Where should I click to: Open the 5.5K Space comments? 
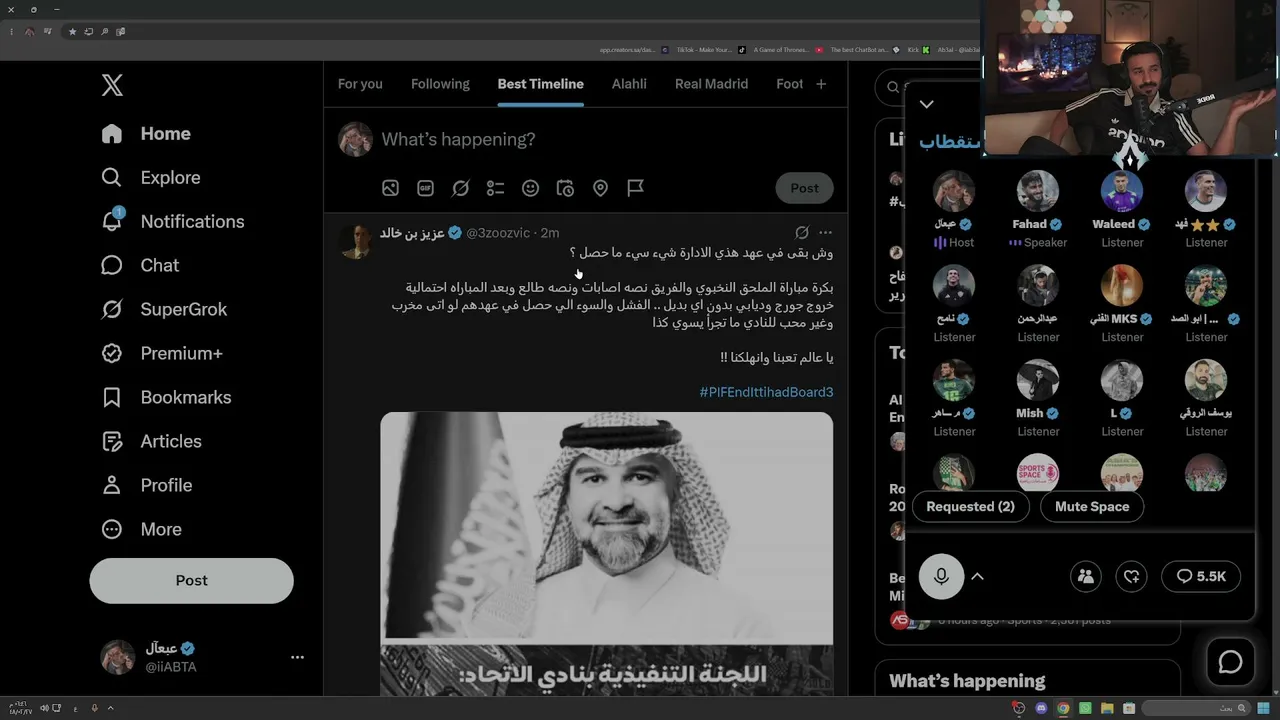[1201, 576]
